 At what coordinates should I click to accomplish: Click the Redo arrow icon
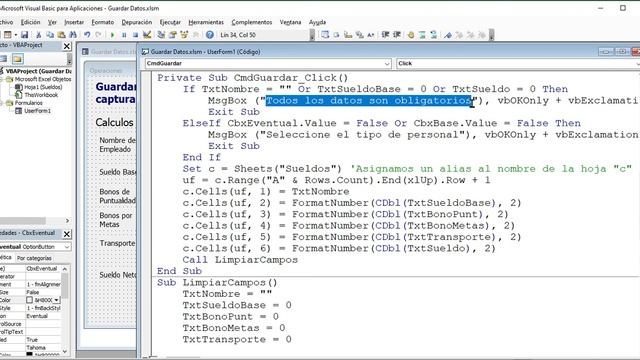98,35
